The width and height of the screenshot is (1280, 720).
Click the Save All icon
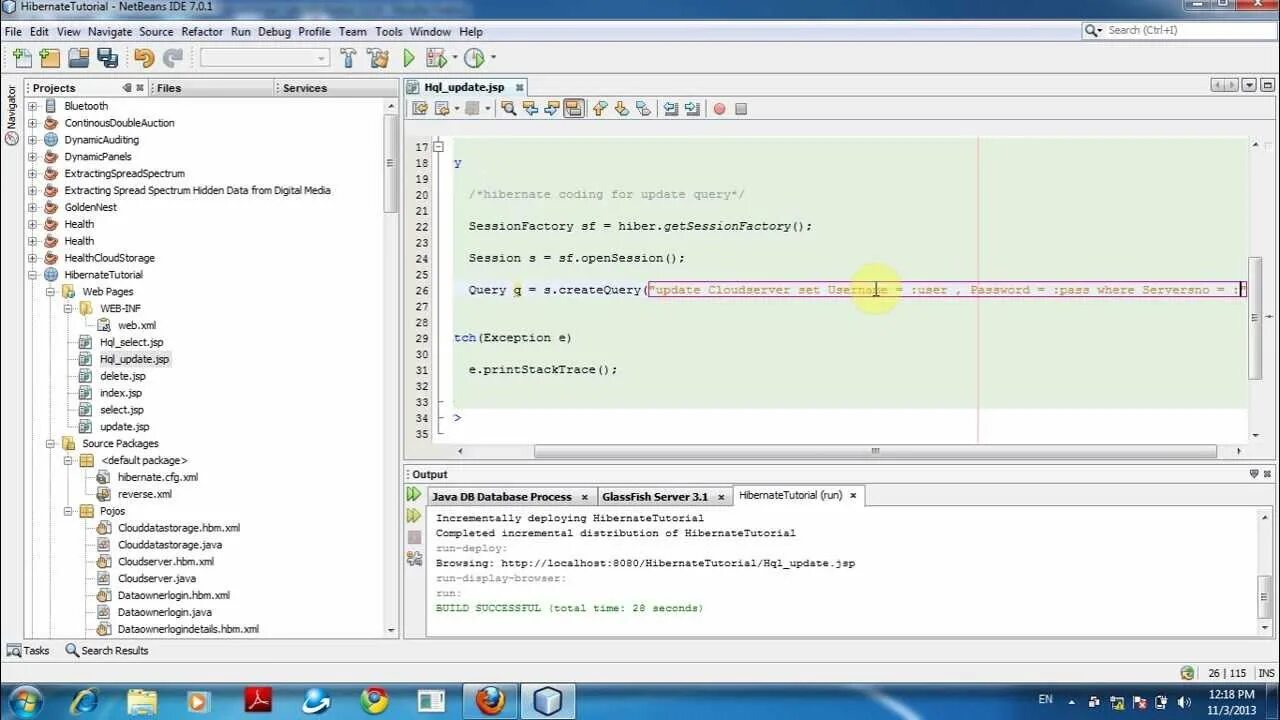pos(107,58)
